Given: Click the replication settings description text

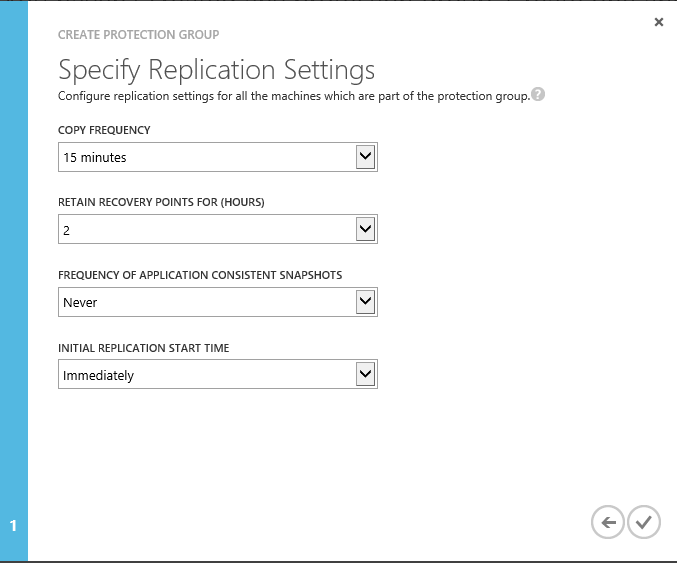Looking at the screenshot, I should point(293,97).
